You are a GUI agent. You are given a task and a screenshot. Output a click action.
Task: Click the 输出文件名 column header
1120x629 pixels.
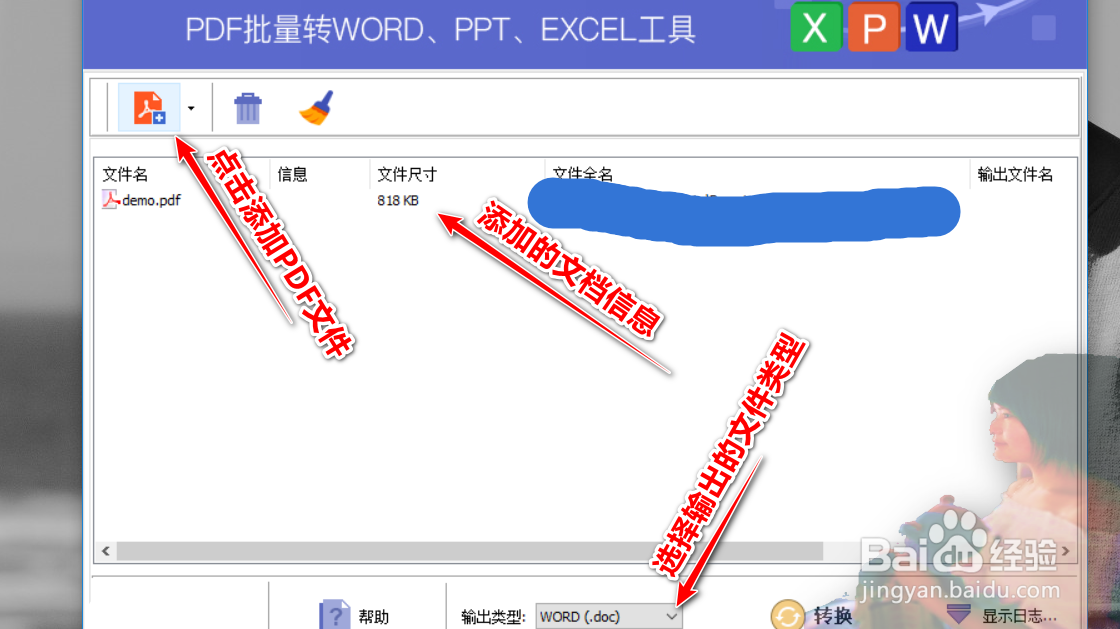point(1014,174)
